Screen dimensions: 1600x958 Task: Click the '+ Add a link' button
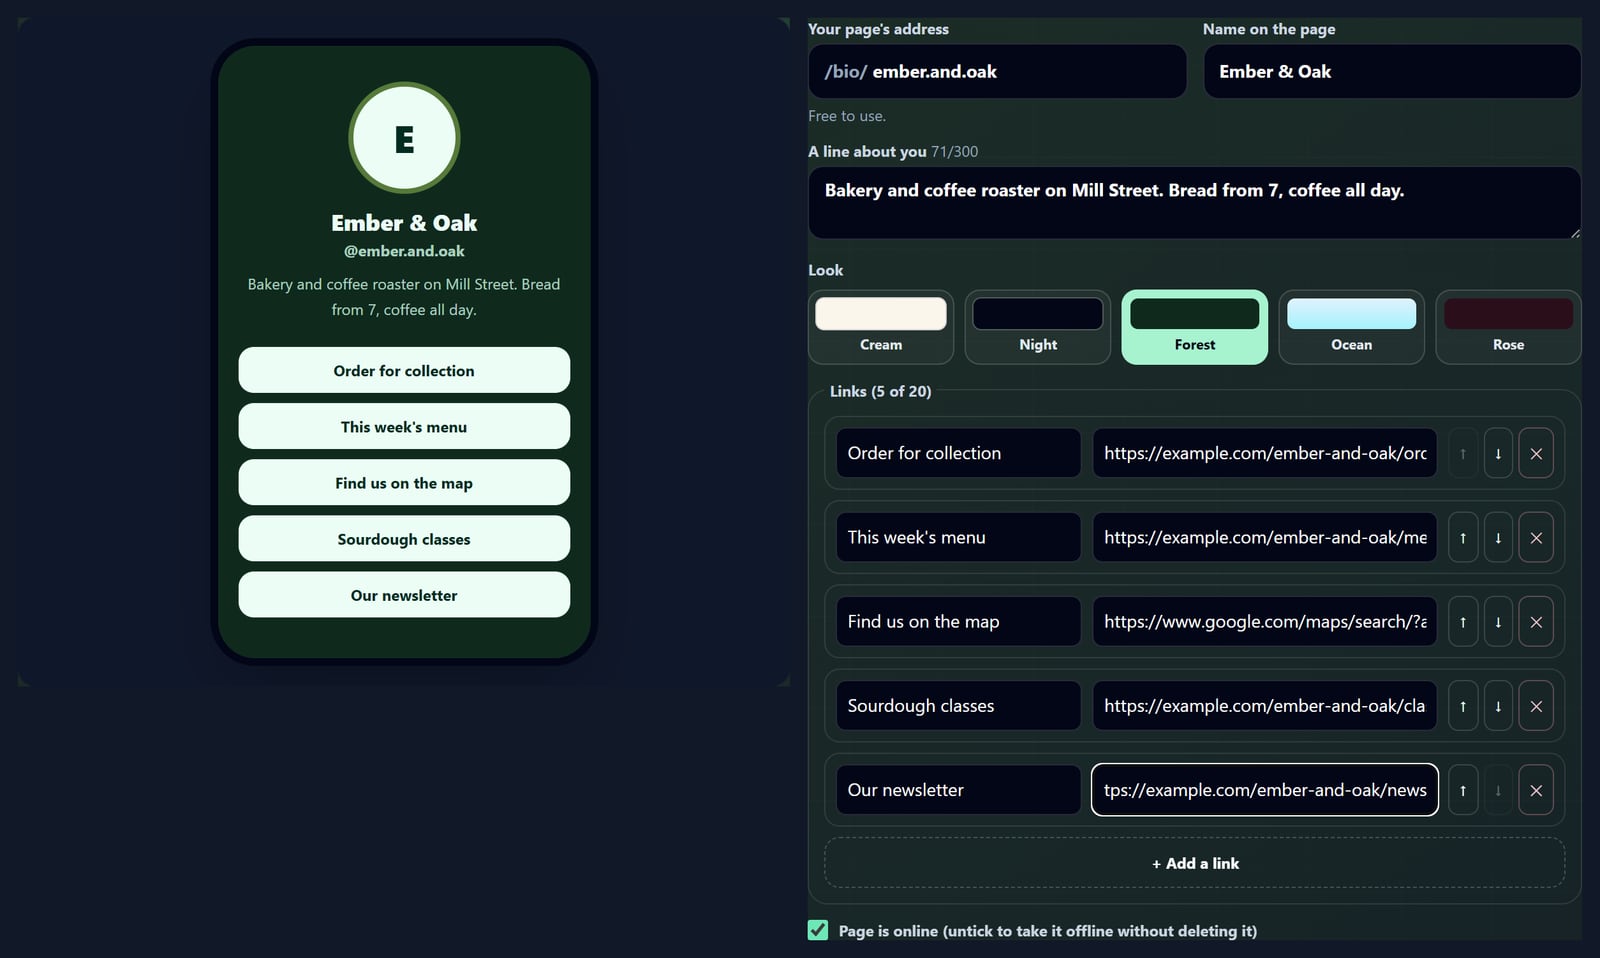pyautogui.click(x=1195, y=863)
